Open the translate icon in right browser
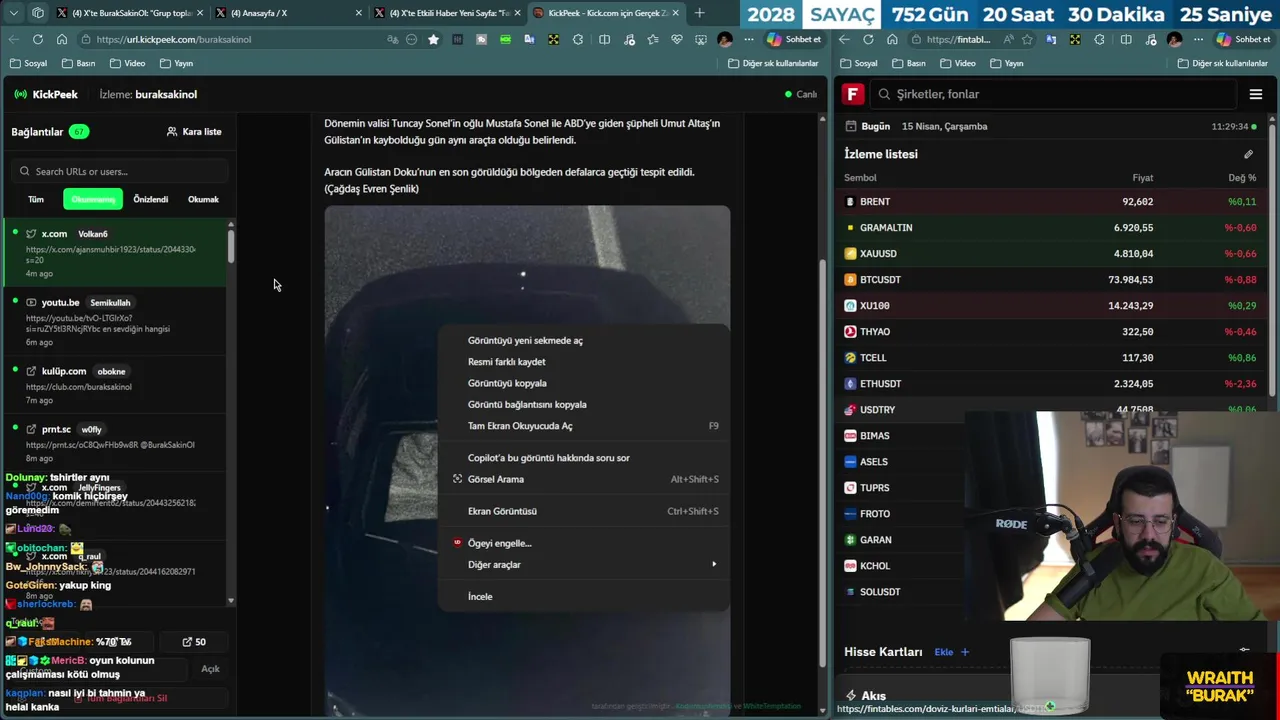The width and height of the screenshot is (1280, 720). [x=1051, y=39]
